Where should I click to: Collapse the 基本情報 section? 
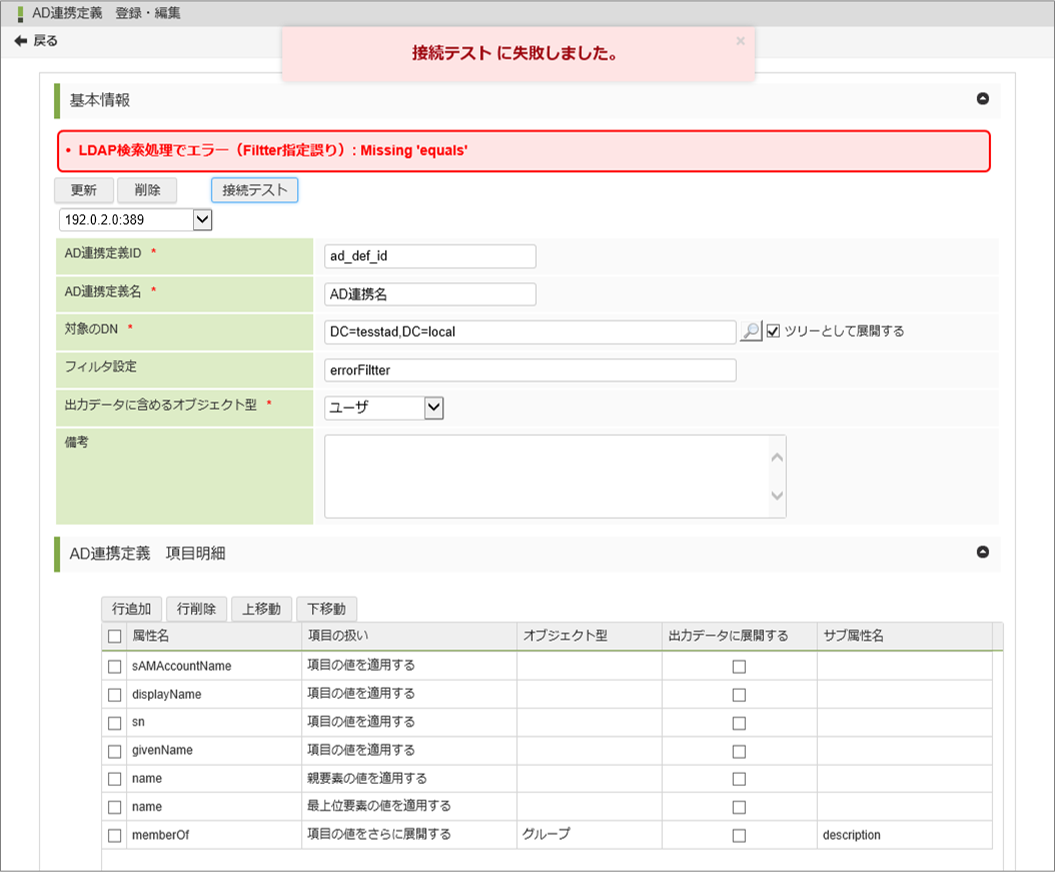[x=982, y=99]
